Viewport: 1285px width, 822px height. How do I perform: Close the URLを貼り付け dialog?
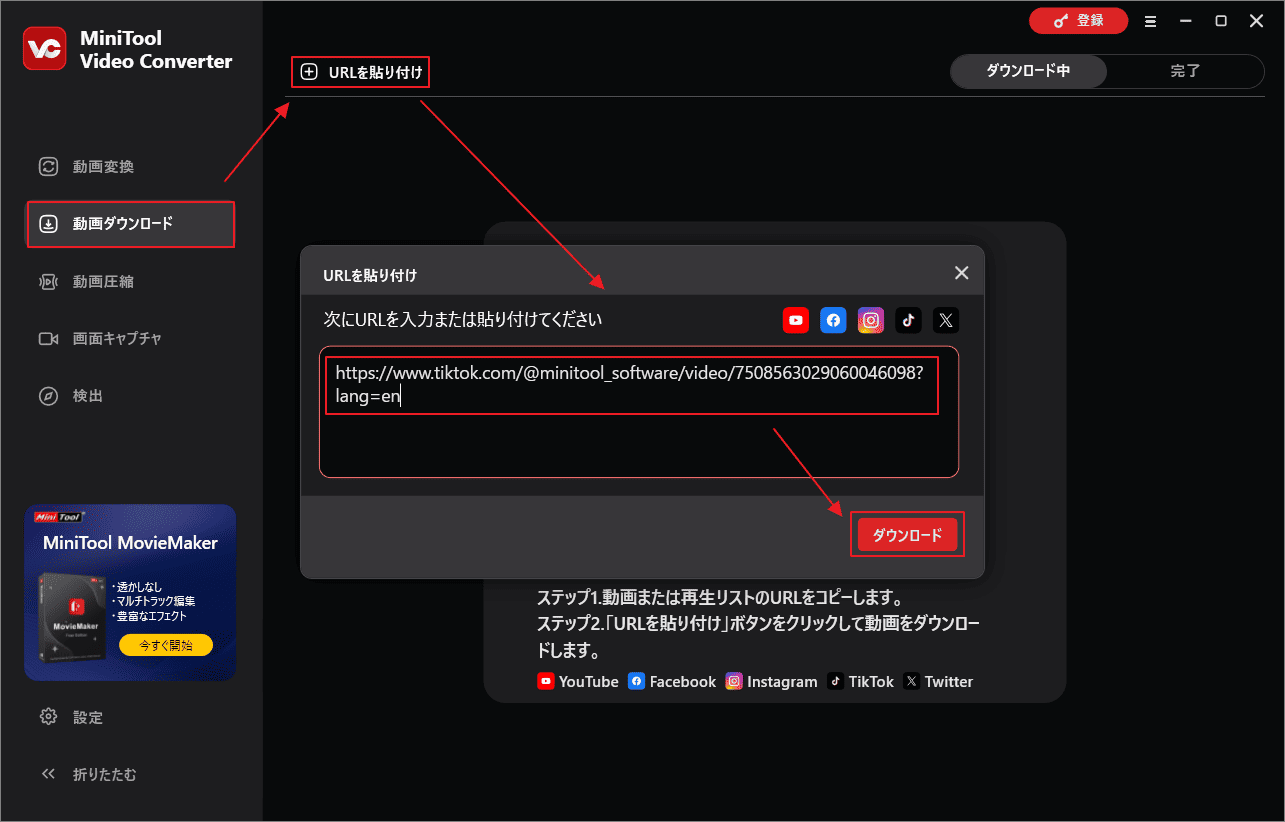[961, 273]
